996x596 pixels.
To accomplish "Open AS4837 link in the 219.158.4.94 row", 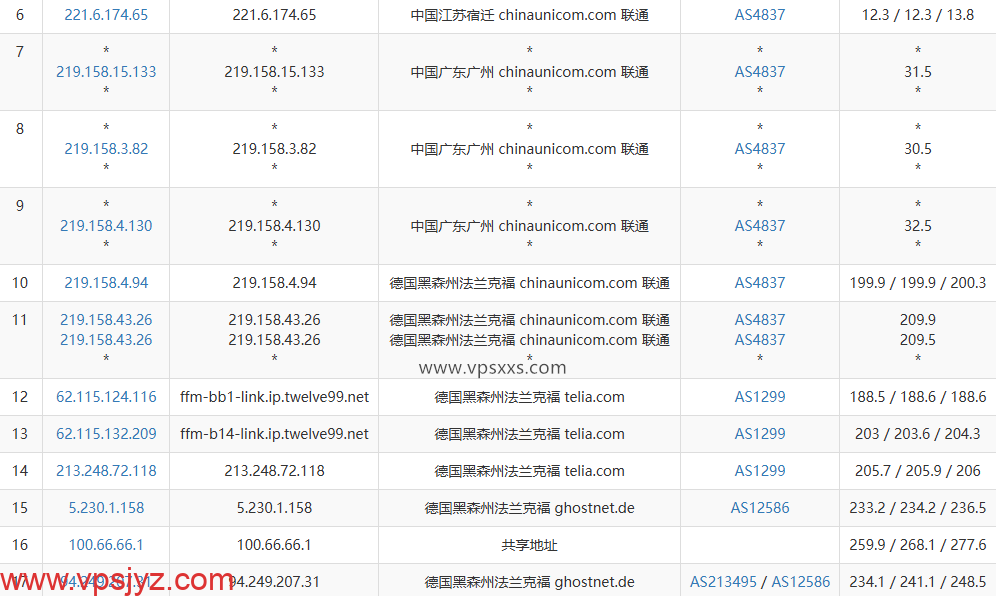I will point(760,283).
